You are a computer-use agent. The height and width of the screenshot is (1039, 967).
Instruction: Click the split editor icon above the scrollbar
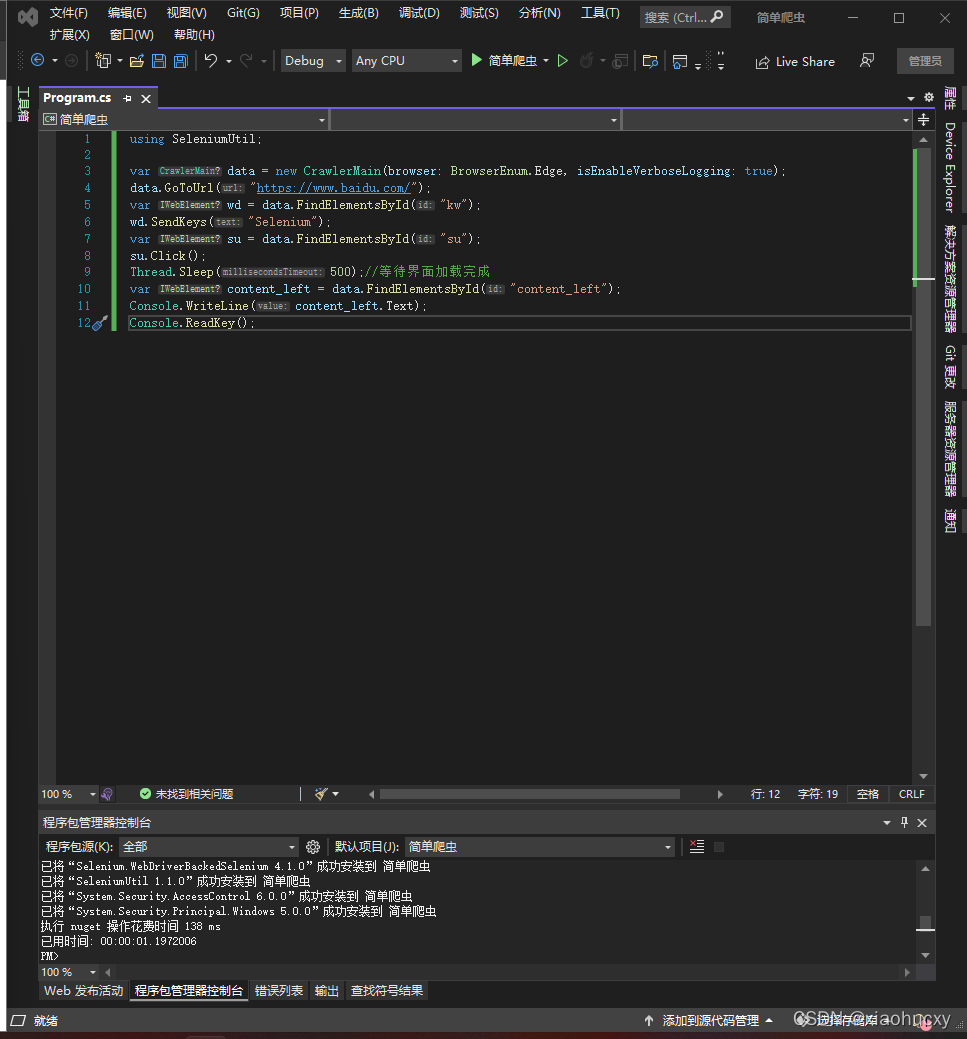tap(923, 120)
